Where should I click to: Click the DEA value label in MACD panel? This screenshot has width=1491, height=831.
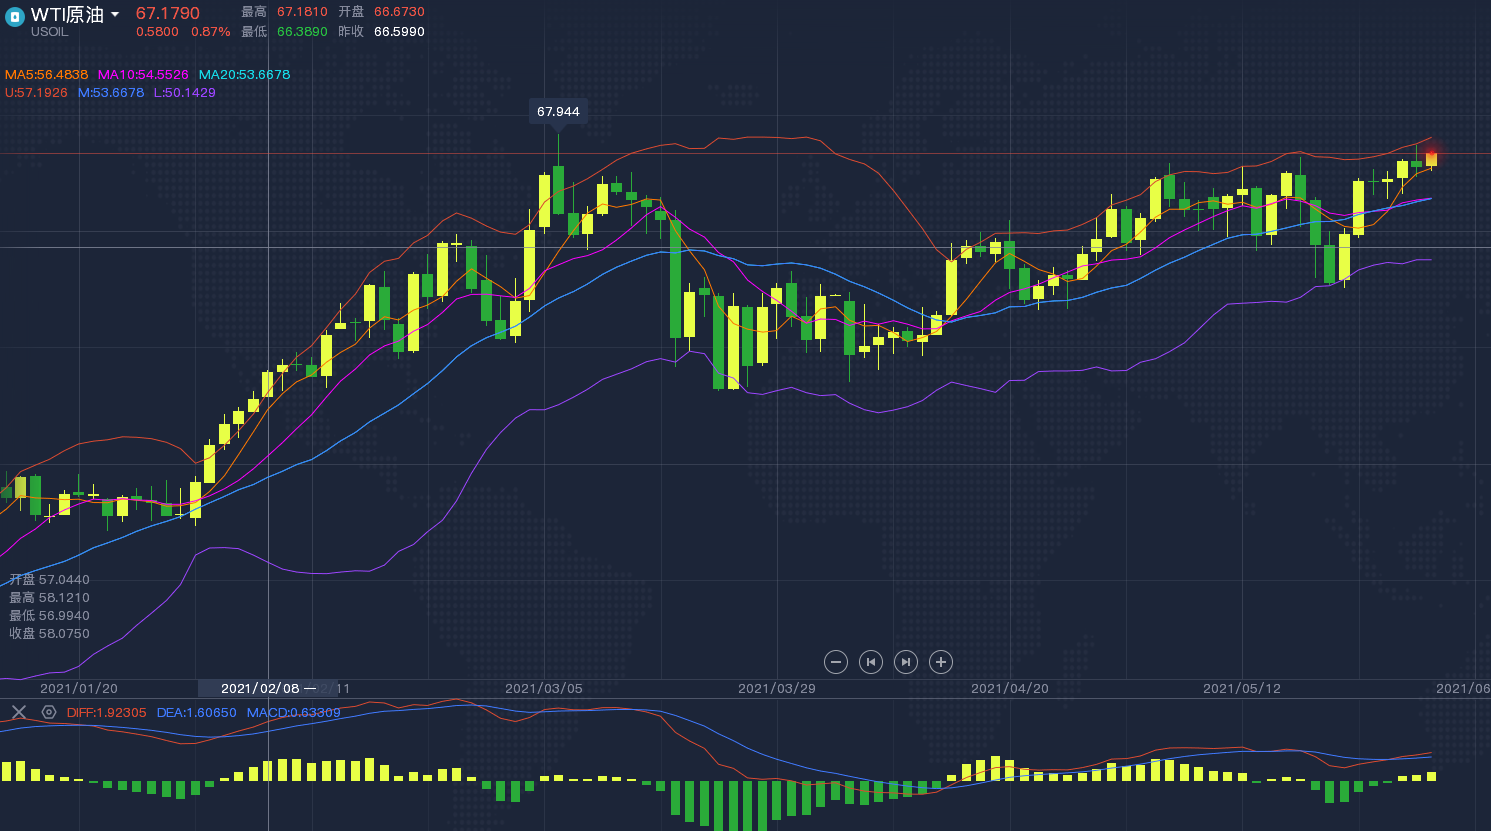(x=197, y=713)
